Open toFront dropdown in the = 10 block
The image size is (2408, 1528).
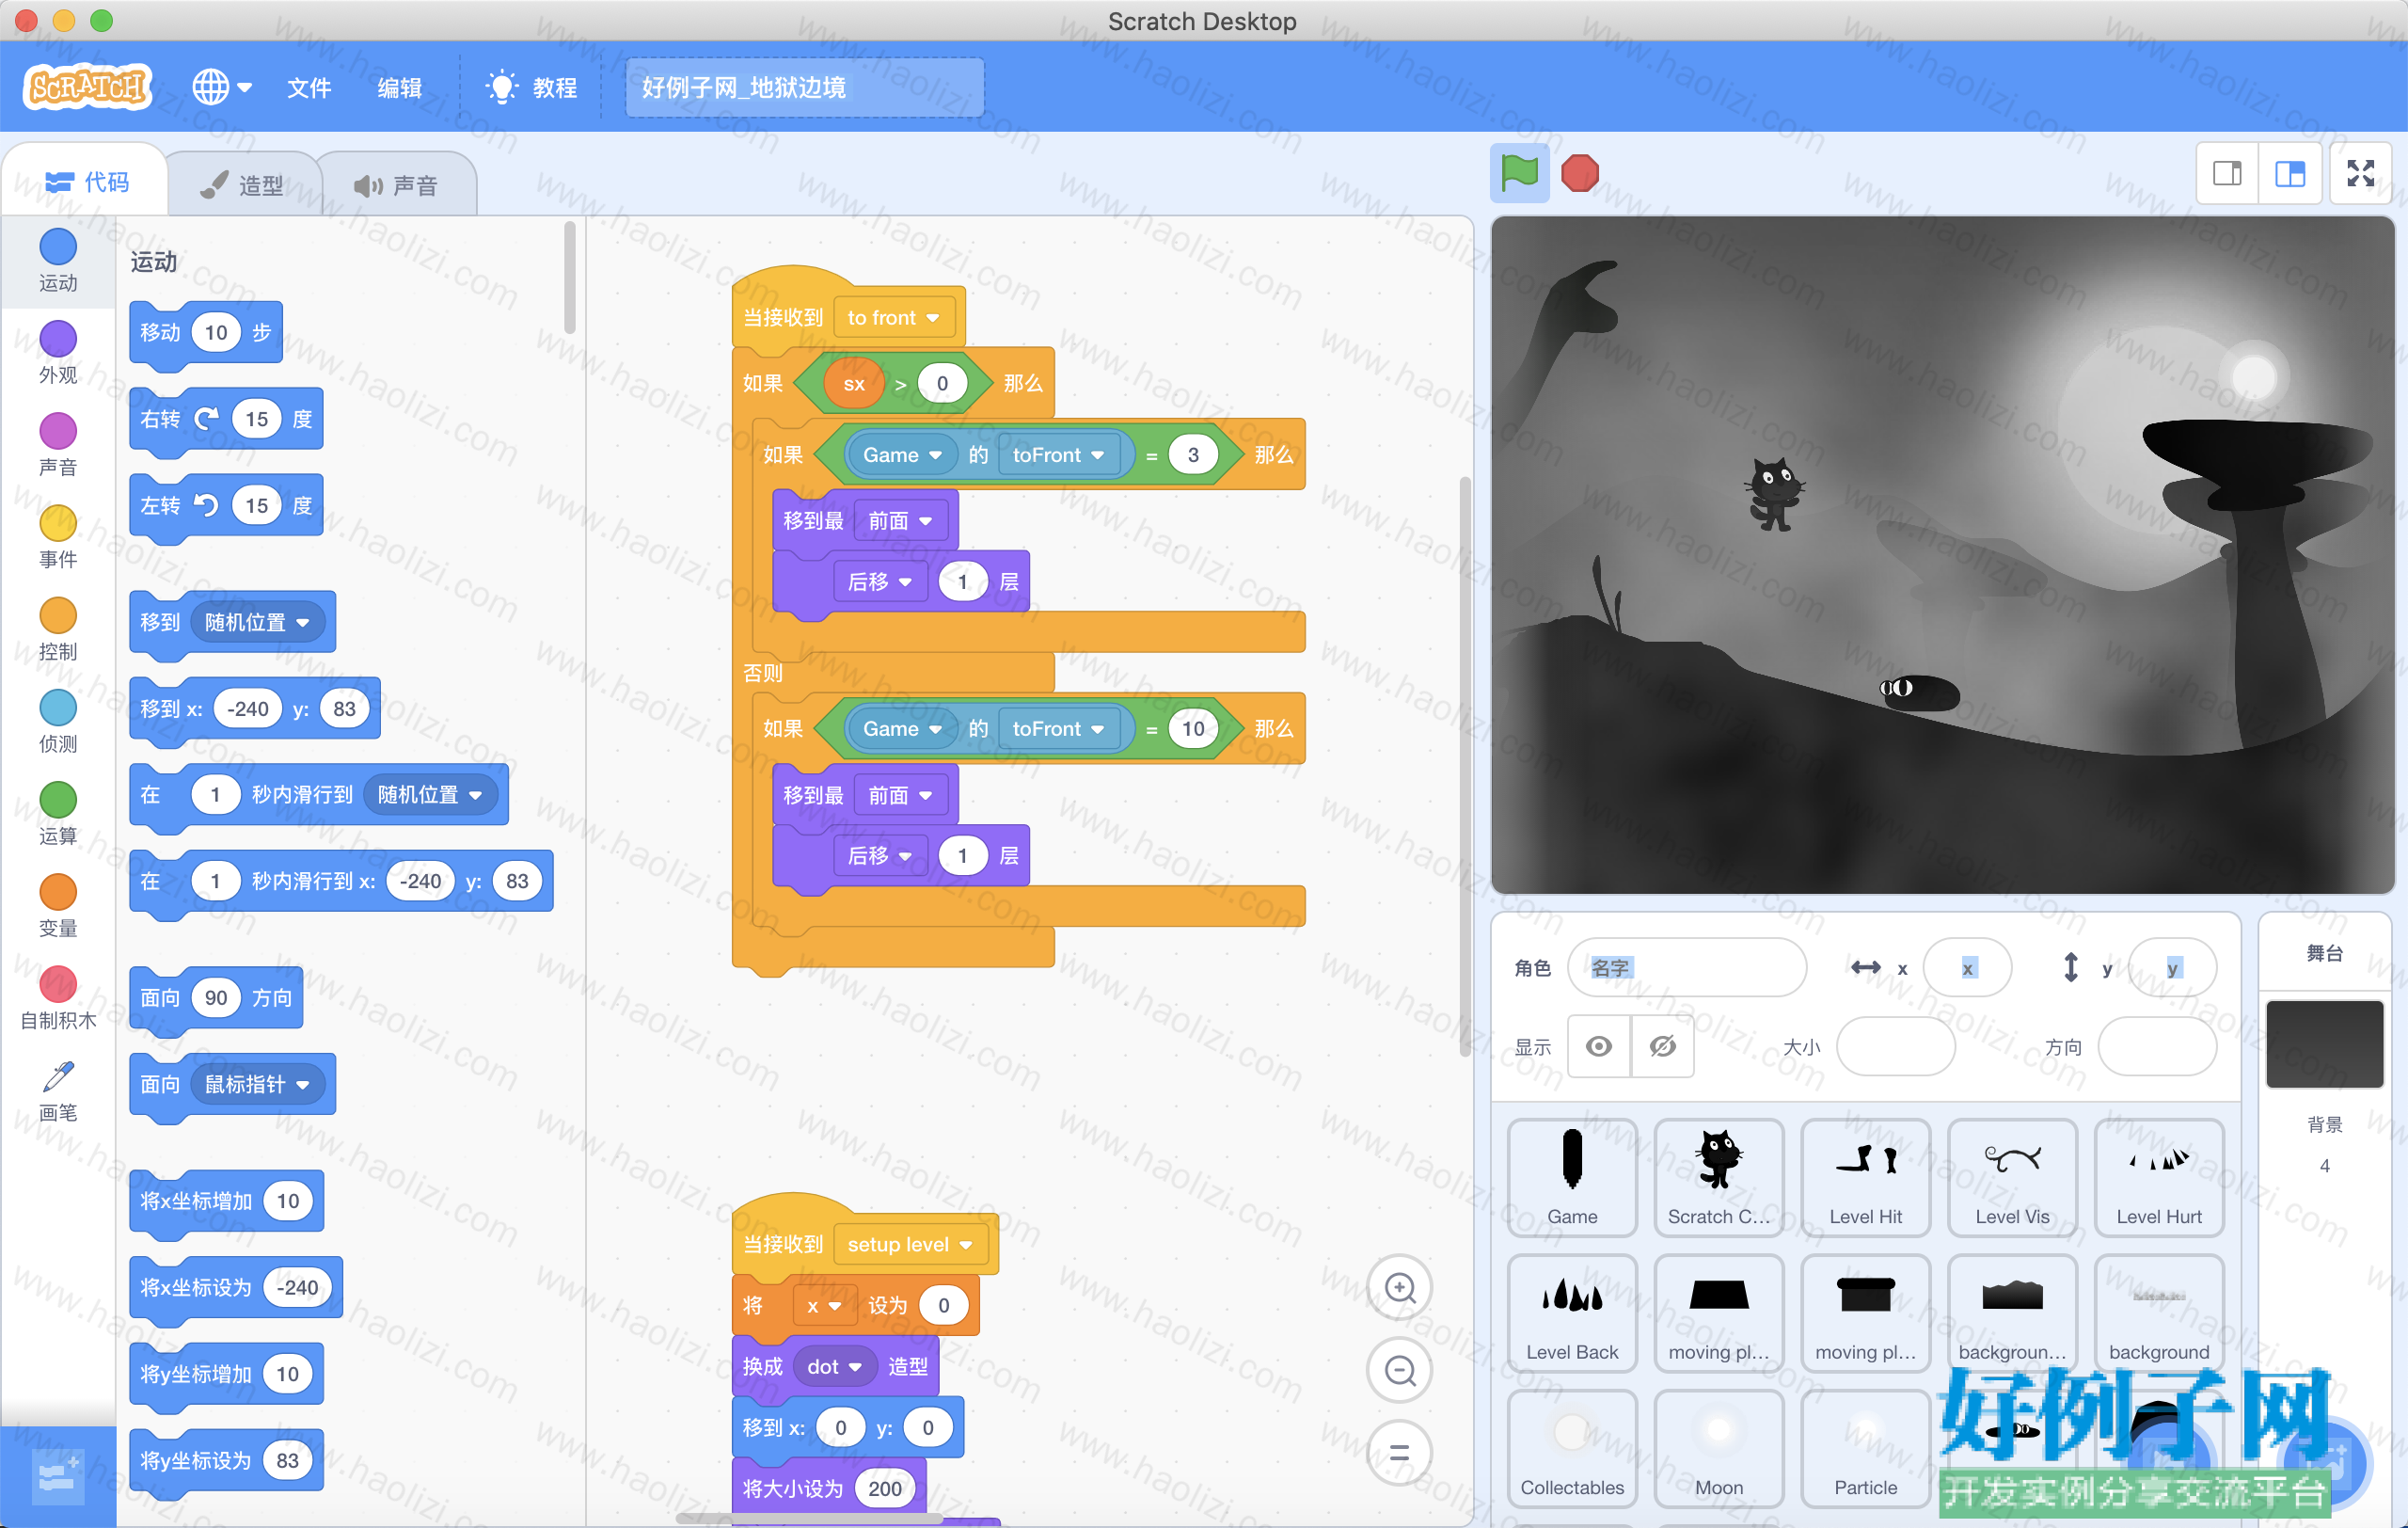point(1058,729)
